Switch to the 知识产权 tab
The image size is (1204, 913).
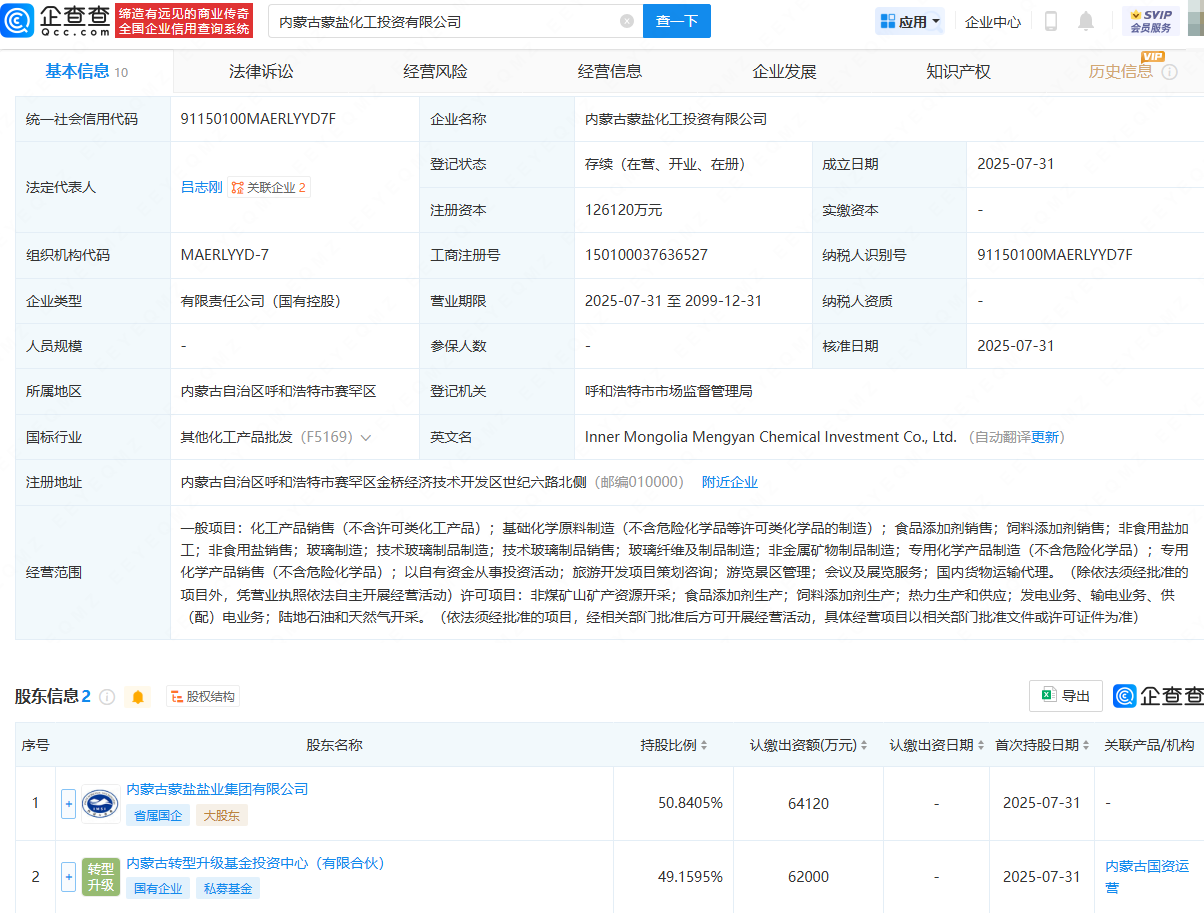pyautogui.click(x=958, y=72)
